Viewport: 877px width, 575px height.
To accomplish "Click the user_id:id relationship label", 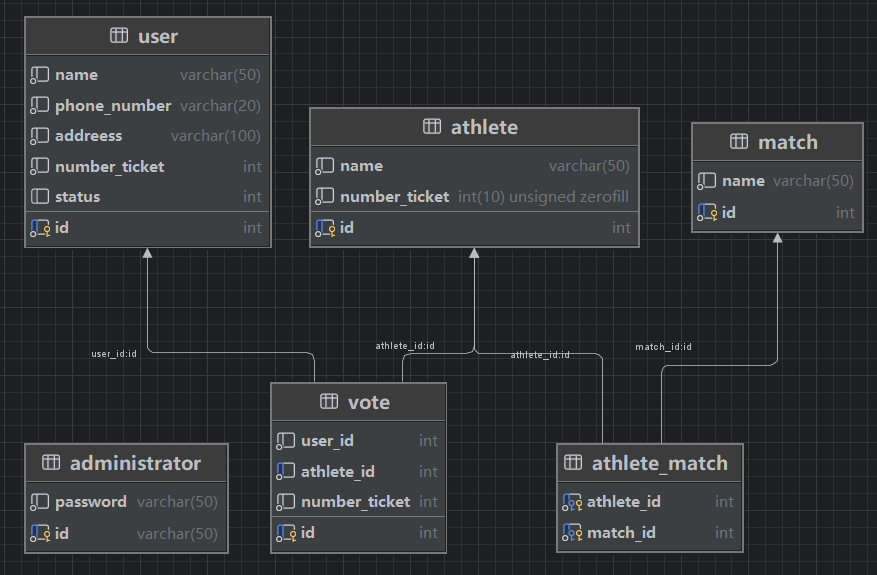I will pos(114,354).
